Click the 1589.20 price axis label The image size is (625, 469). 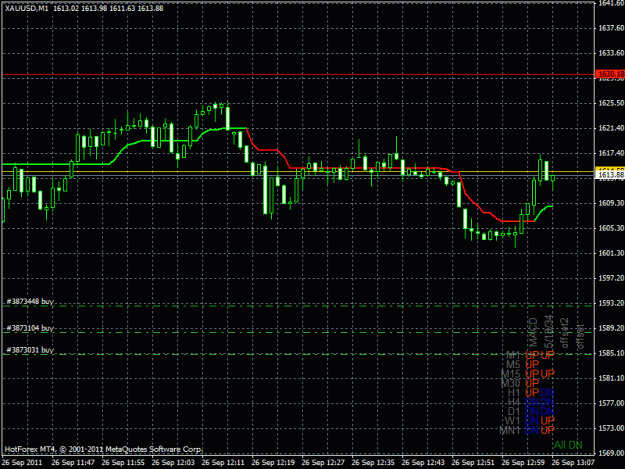(611, 328)
